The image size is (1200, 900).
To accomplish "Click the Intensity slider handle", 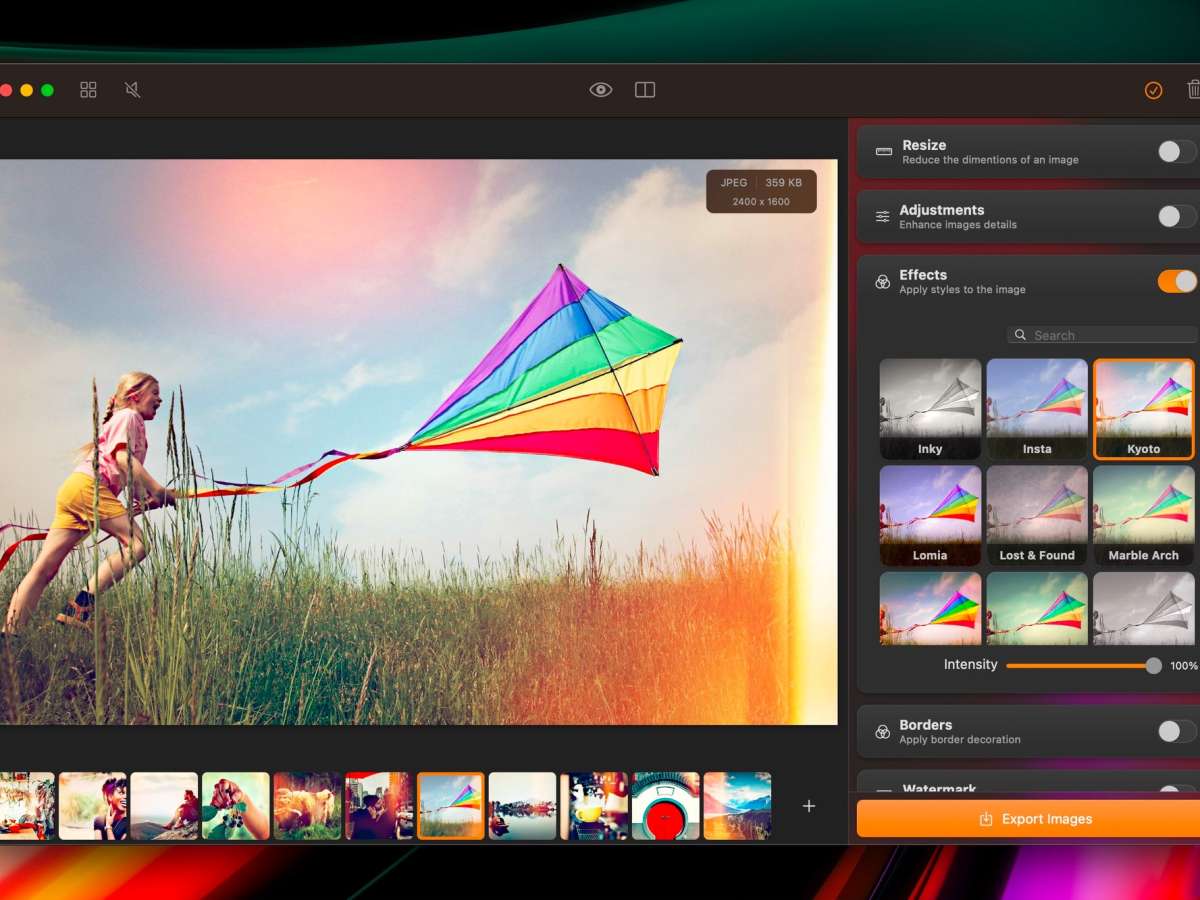I will (x=1154, y=665).
